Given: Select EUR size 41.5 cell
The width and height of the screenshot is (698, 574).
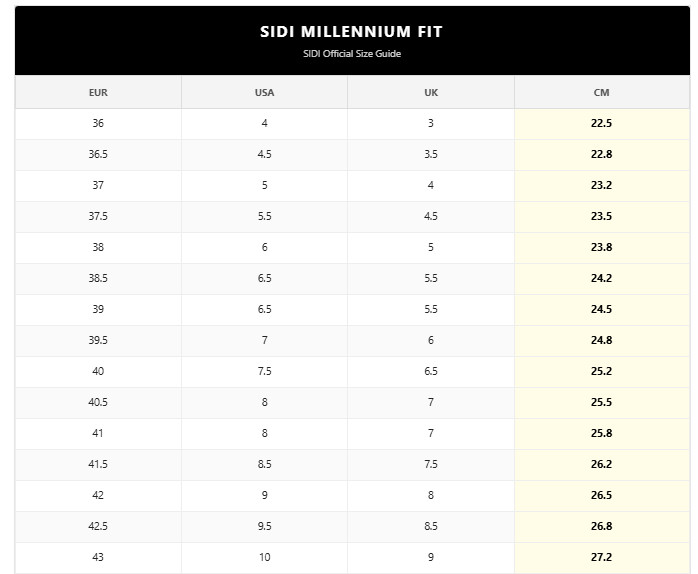Looking at the screenshot, I should coord(98,464).
